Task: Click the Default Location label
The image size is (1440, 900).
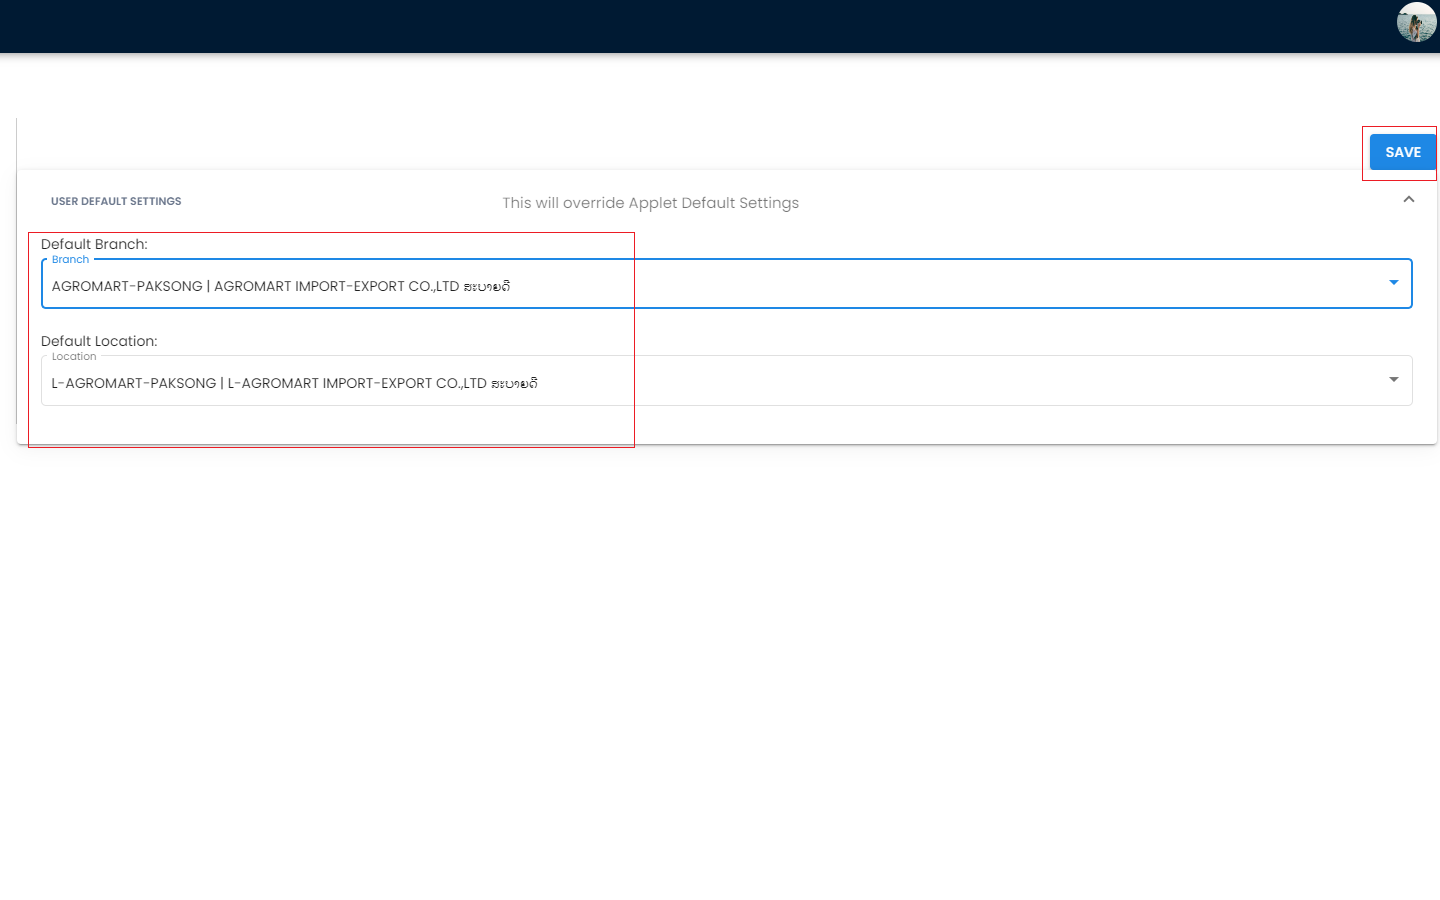Action: [99, 341]
